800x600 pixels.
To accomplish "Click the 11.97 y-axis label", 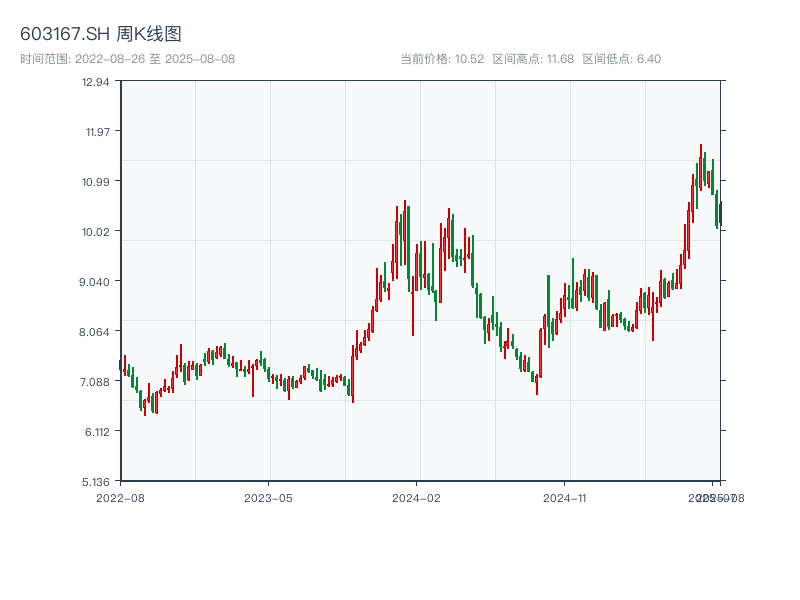I will click(x=95, y=131).
